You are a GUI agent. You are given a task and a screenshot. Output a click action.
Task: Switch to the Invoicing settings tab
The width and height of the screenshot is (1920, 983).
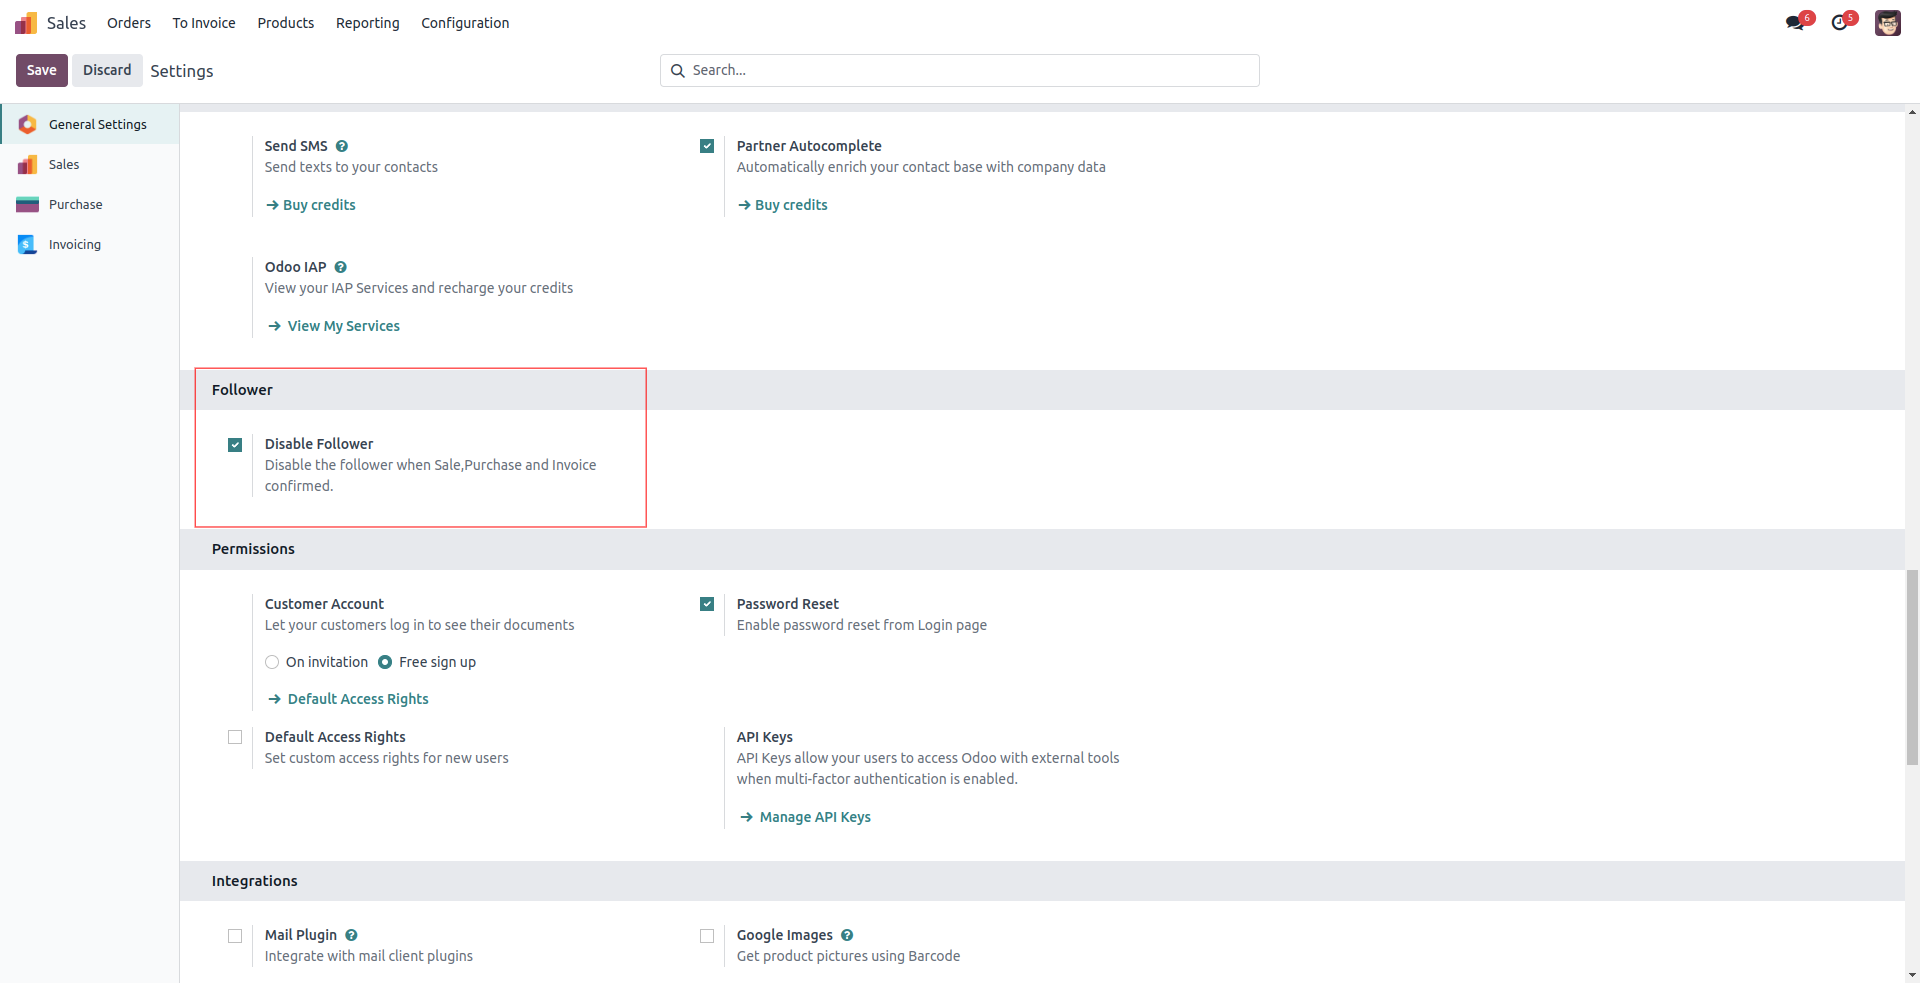click(x=74, y=244)
